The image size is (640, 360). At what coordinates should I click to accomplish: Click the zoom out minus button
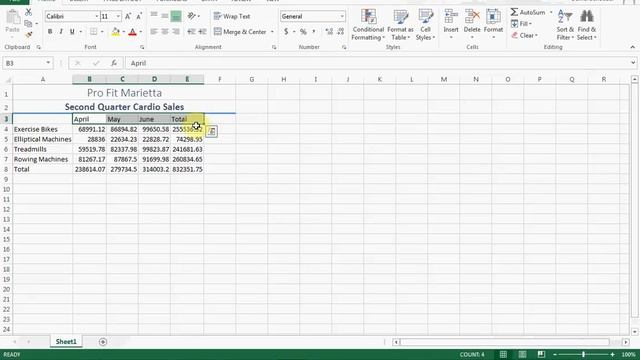(555, 354)
